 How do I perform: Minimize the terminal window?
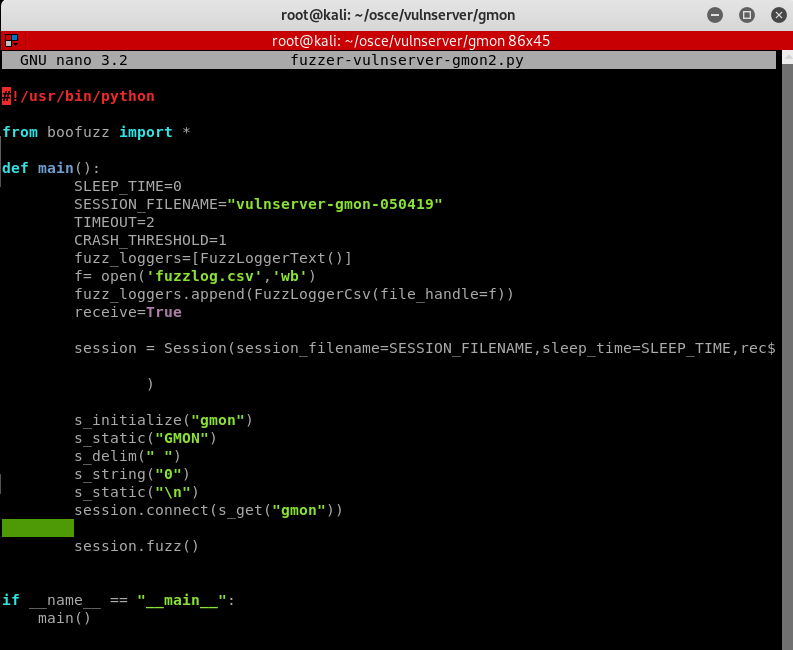(715, 15)
